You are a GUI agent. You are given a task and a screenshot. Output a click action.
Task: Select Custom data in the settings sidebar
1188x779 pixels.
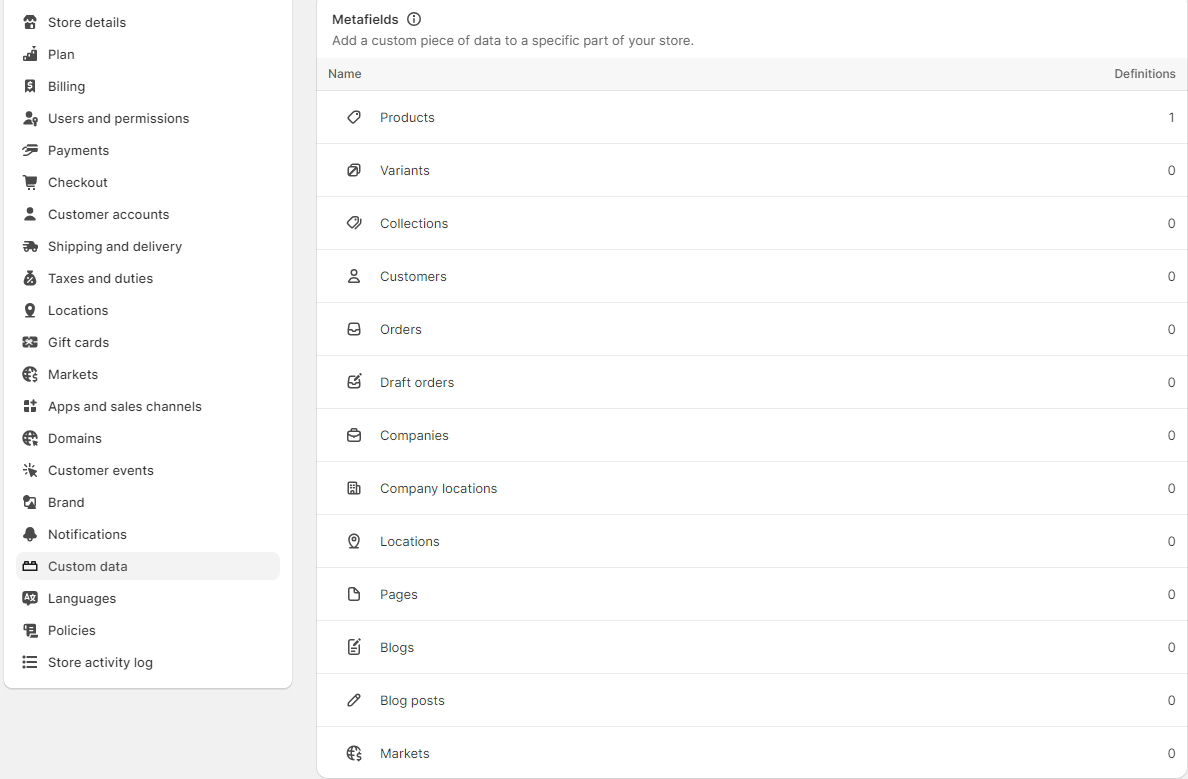click(88, 566)
